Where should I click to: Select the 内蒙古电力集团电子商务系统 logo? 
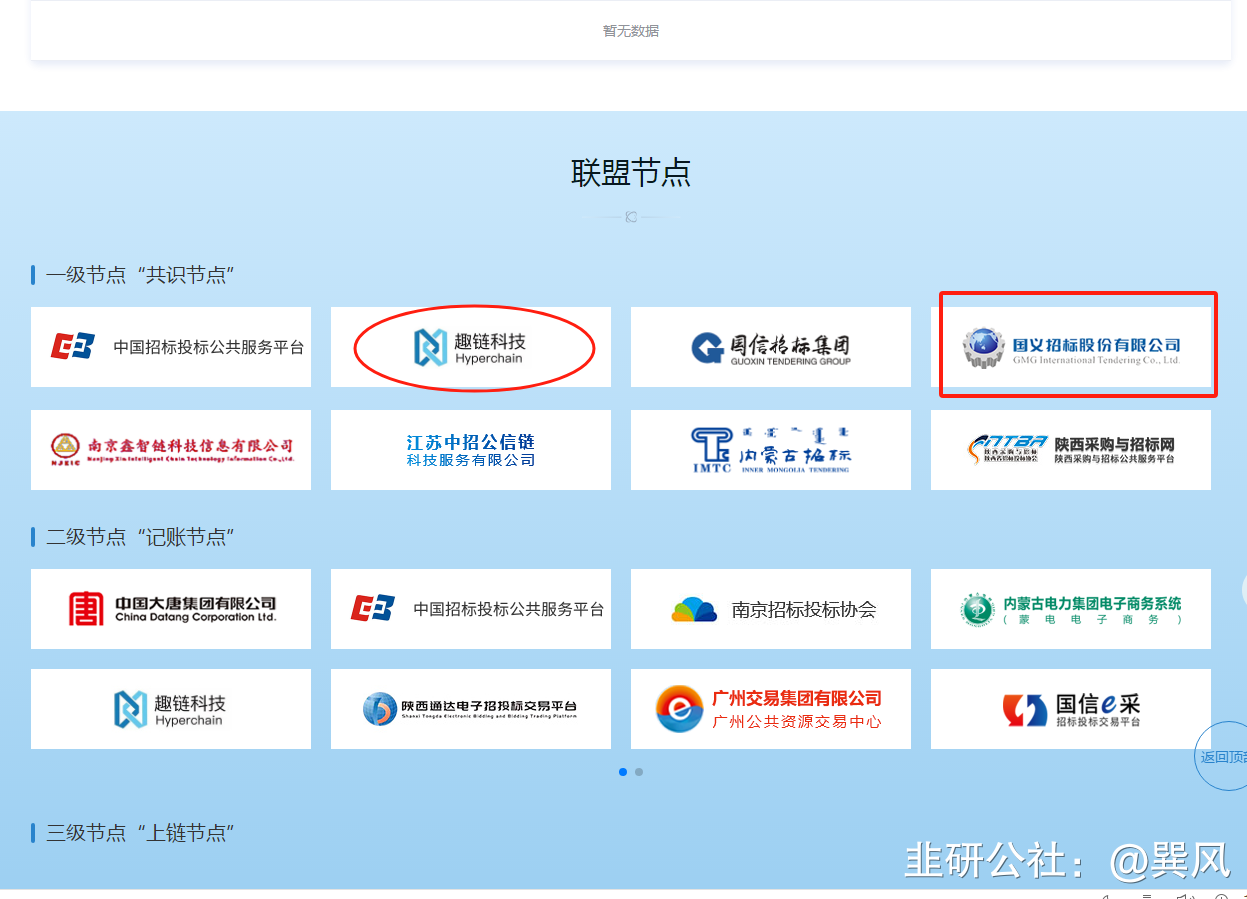(x=1070, y=608)
